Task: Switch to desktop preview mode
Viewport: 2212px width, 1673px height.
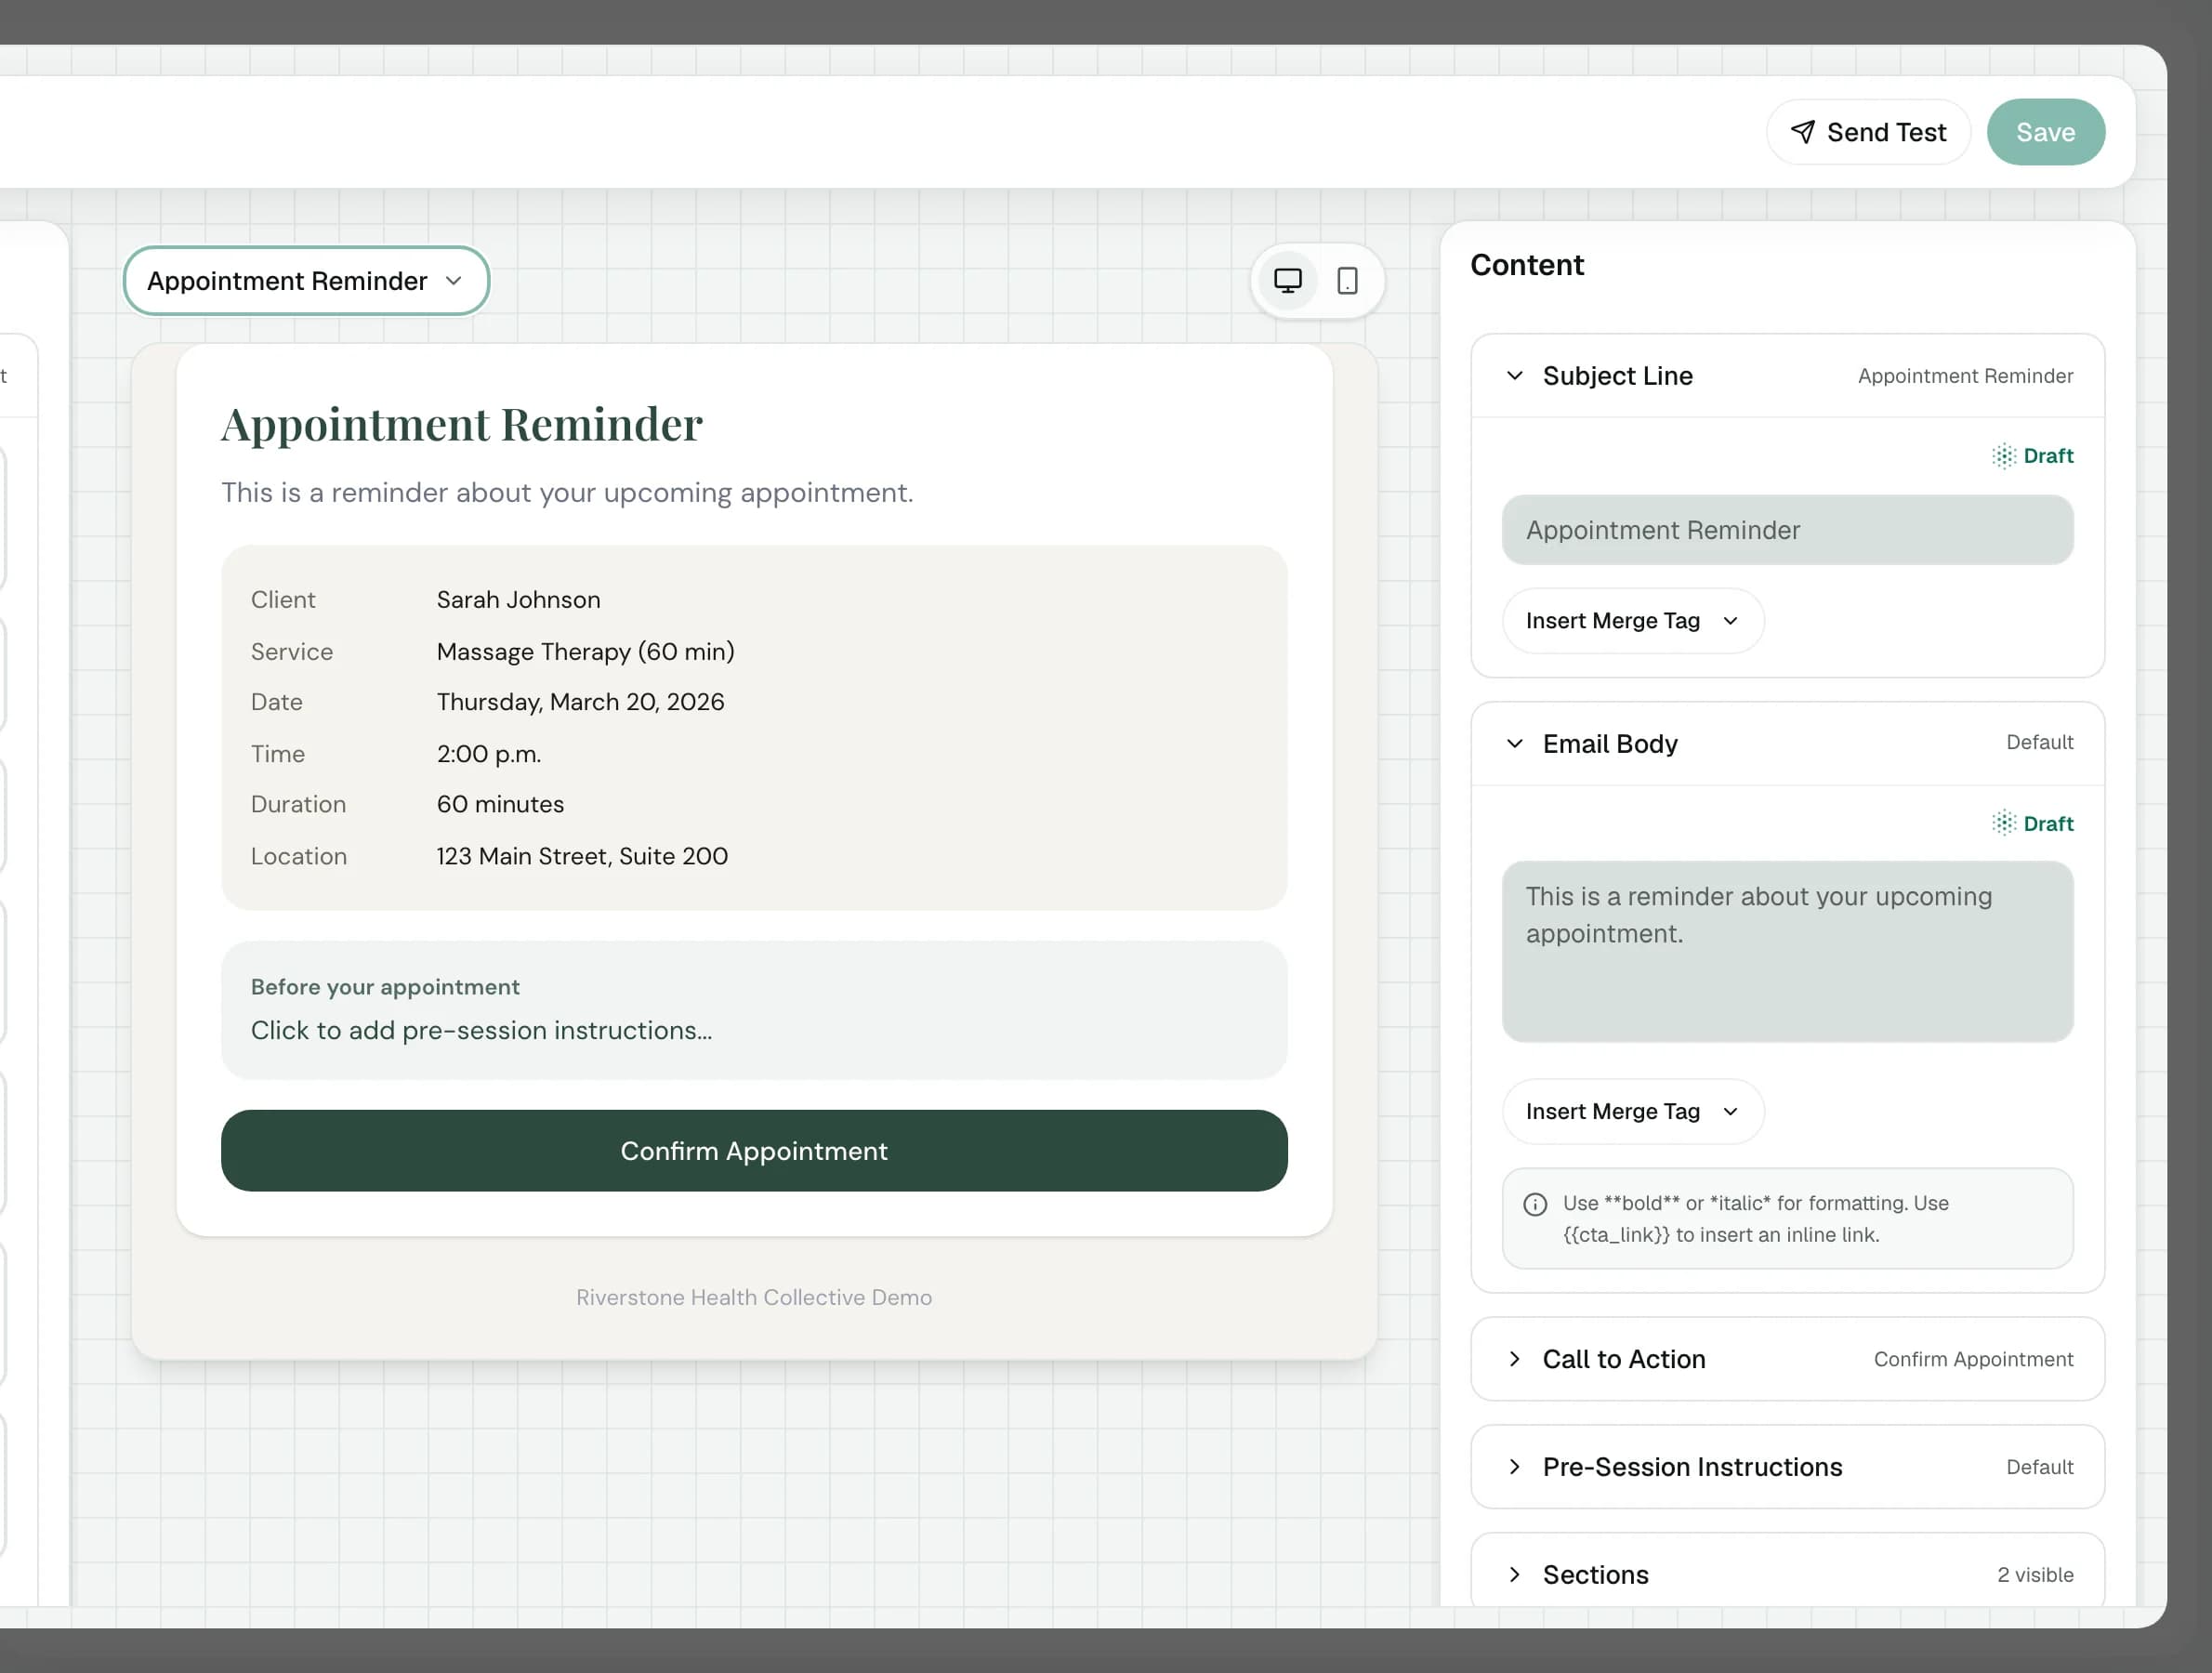Action: coord(1287,281)
